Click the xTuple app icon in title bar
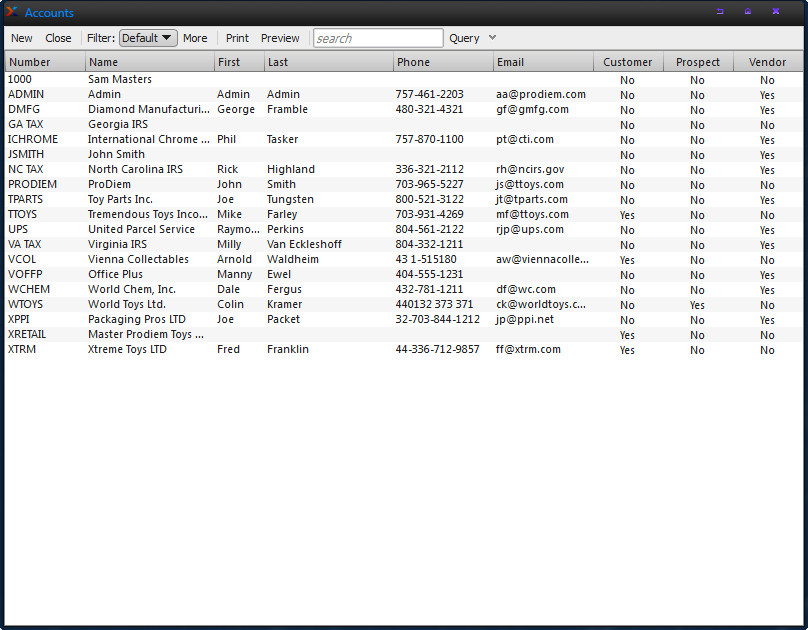This screenshot has height=630, width=808. pos(11,12)
